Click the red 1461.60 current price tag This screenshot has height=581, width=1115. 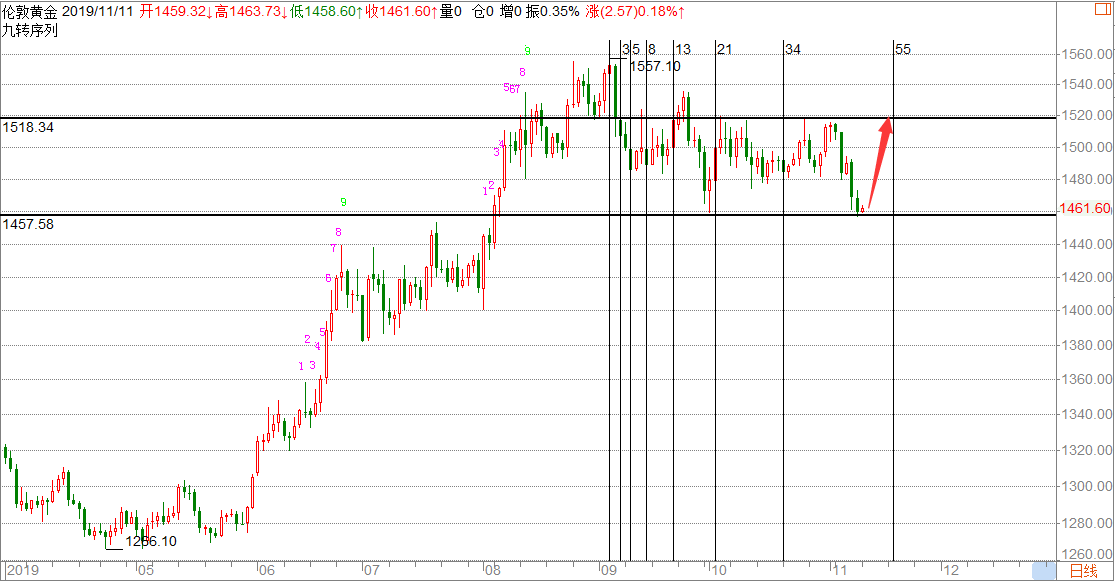point(1085,209)
